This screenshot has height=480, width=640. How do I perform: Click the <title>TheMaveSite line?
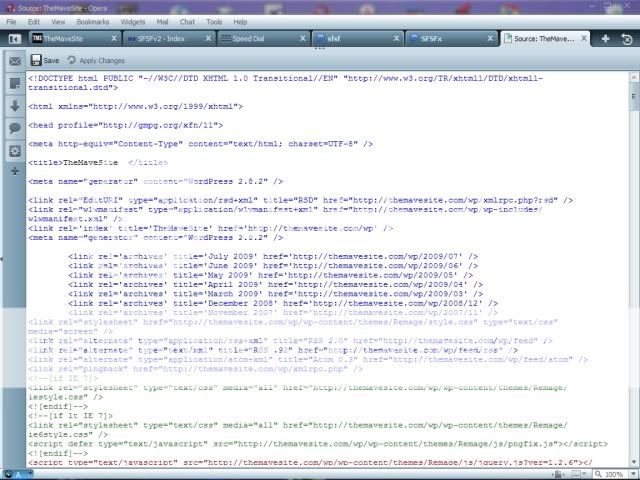point(98,162)
